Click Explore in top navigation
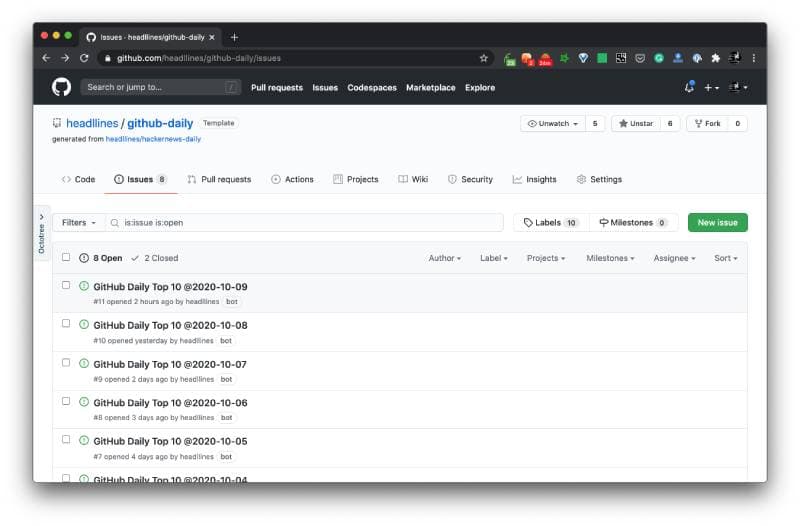Image resolution: width=800 pixels, height=526 pixels. tap(480, 88)
